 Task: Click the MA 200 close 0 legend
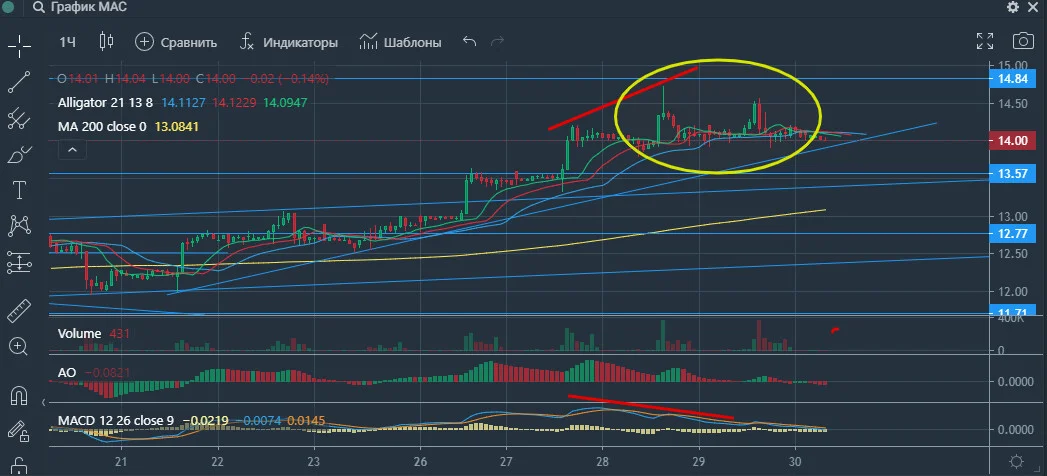[x=101, y=126]
